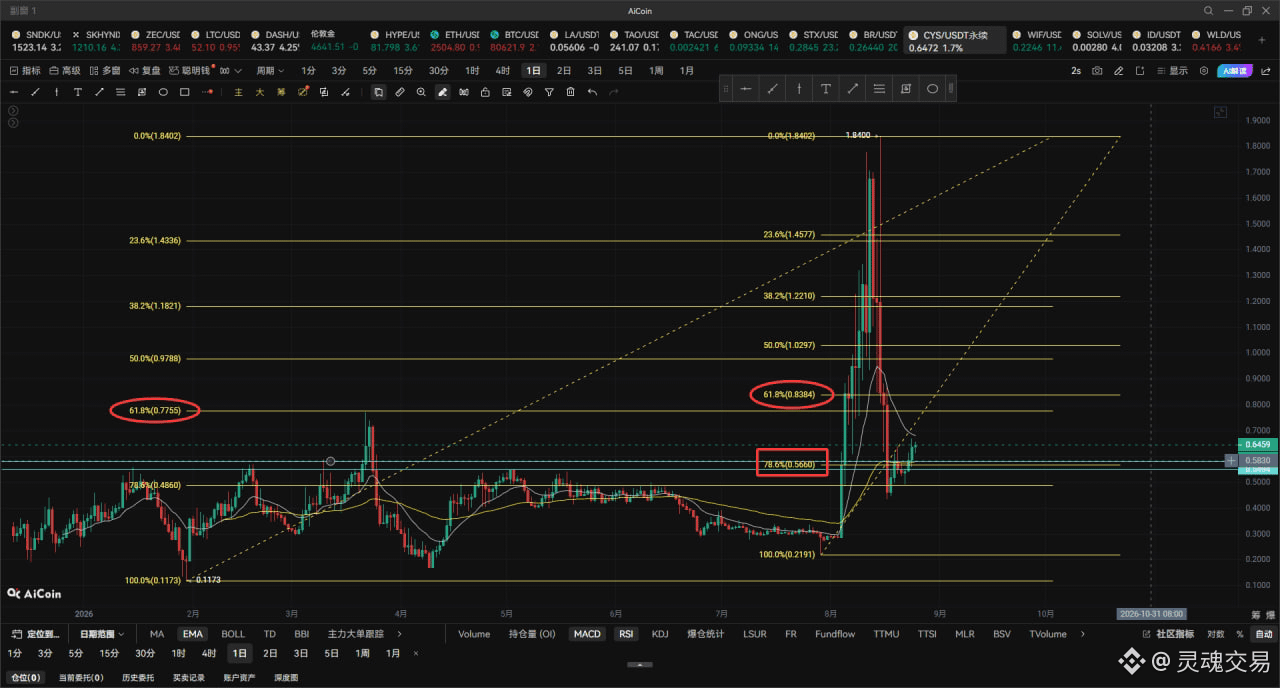Open chart settings hexagon icon
Screen dimensions: 1280x688
(x=1203, y=71)
